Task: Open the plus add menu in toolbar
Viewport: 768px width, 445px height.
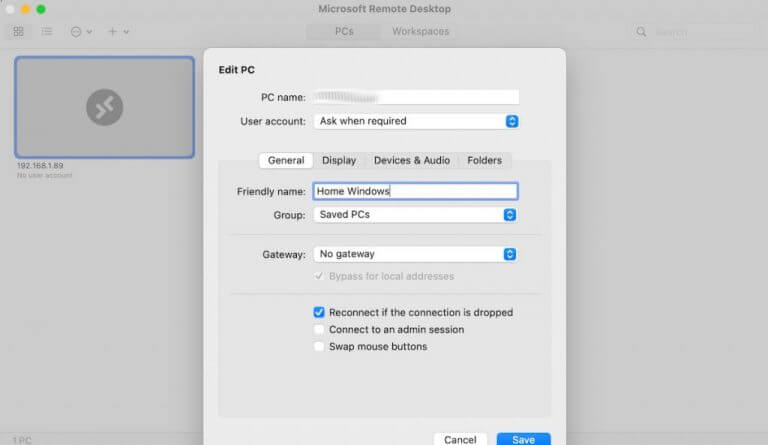Action: tap(118, 32)
